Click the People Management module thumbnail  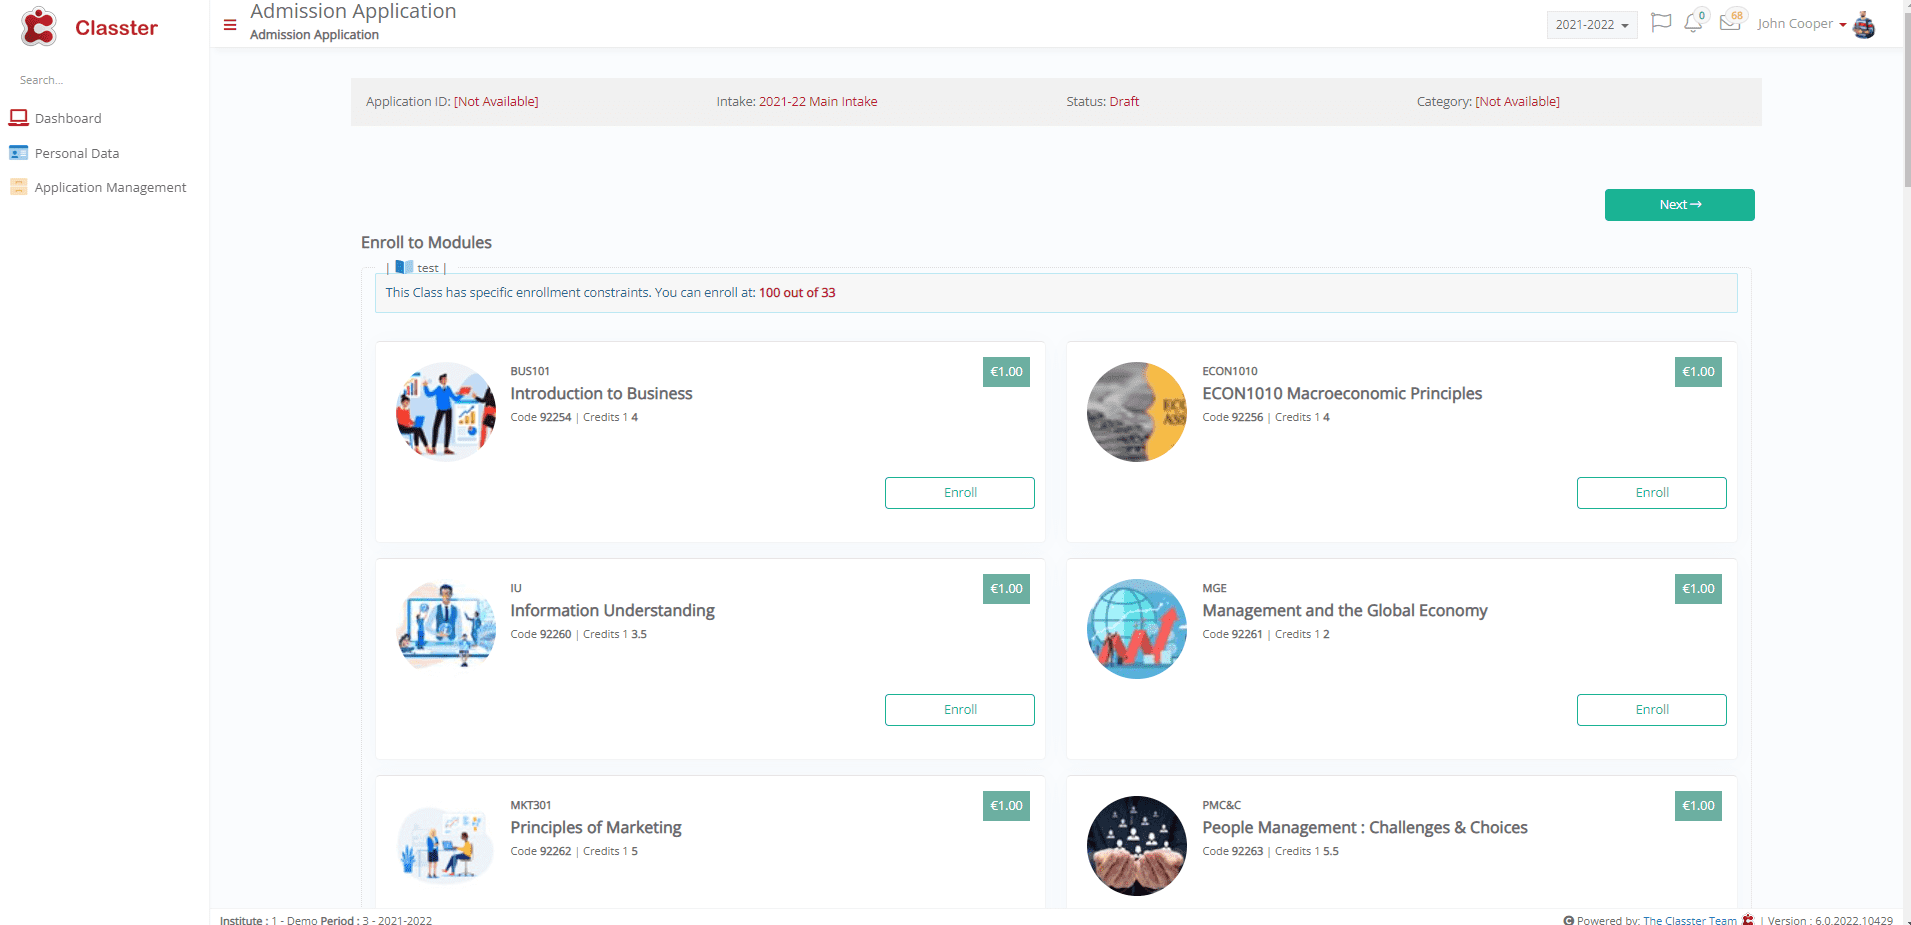[x=1137, y=845]
